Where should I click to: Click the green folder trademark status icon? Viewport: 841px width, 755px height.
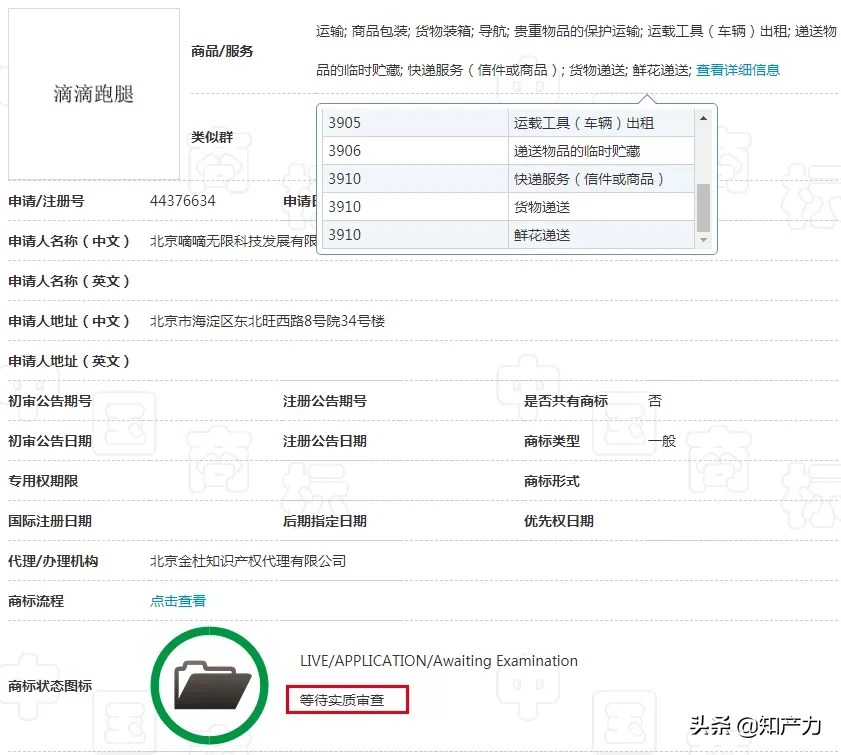pos(210,685)
